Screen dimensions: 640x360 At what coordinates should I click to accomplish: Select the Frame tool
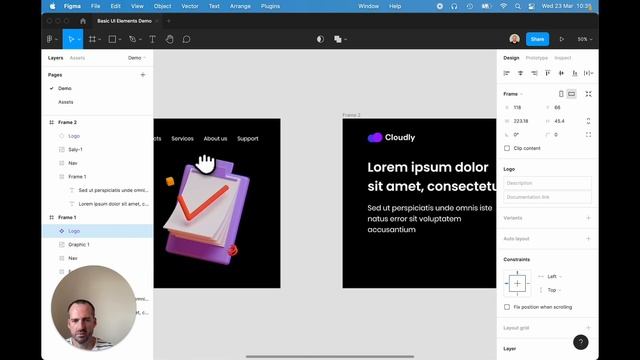point(93,39)
